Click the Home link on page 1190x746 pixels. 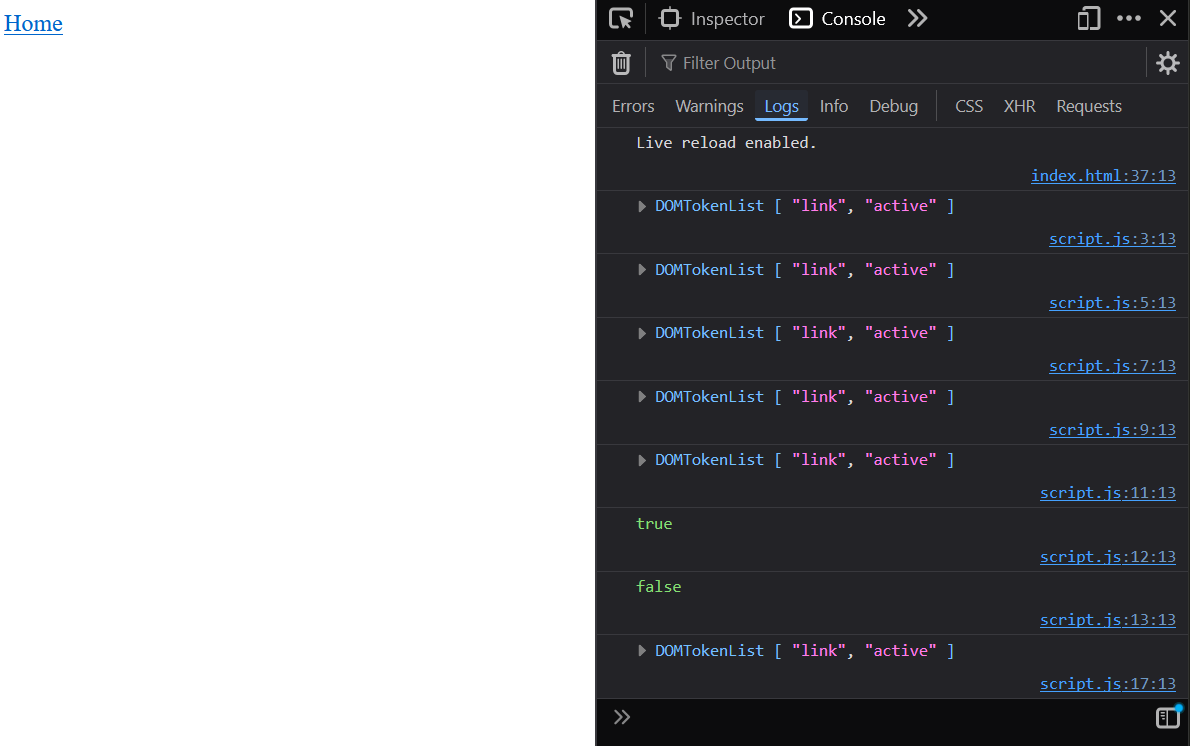coord(33,23)
